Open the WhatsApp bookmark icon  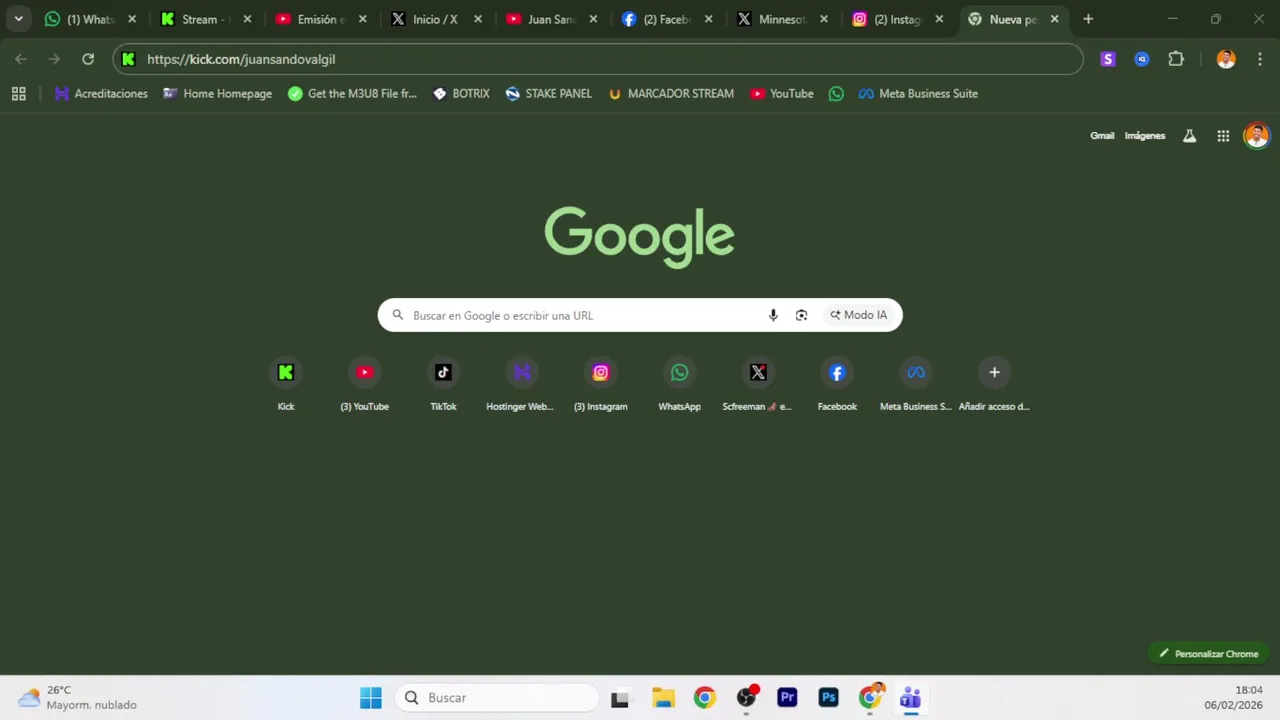point(836,93)
